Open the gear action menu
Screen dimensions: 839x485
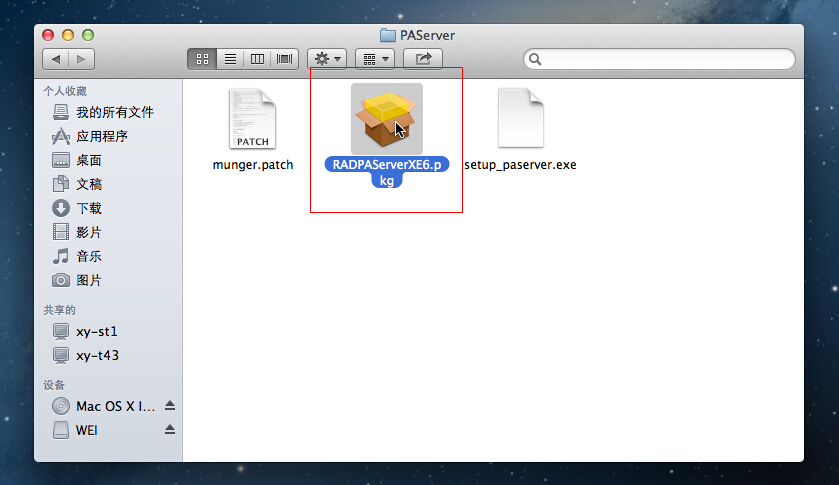click(x=327, y=59)
